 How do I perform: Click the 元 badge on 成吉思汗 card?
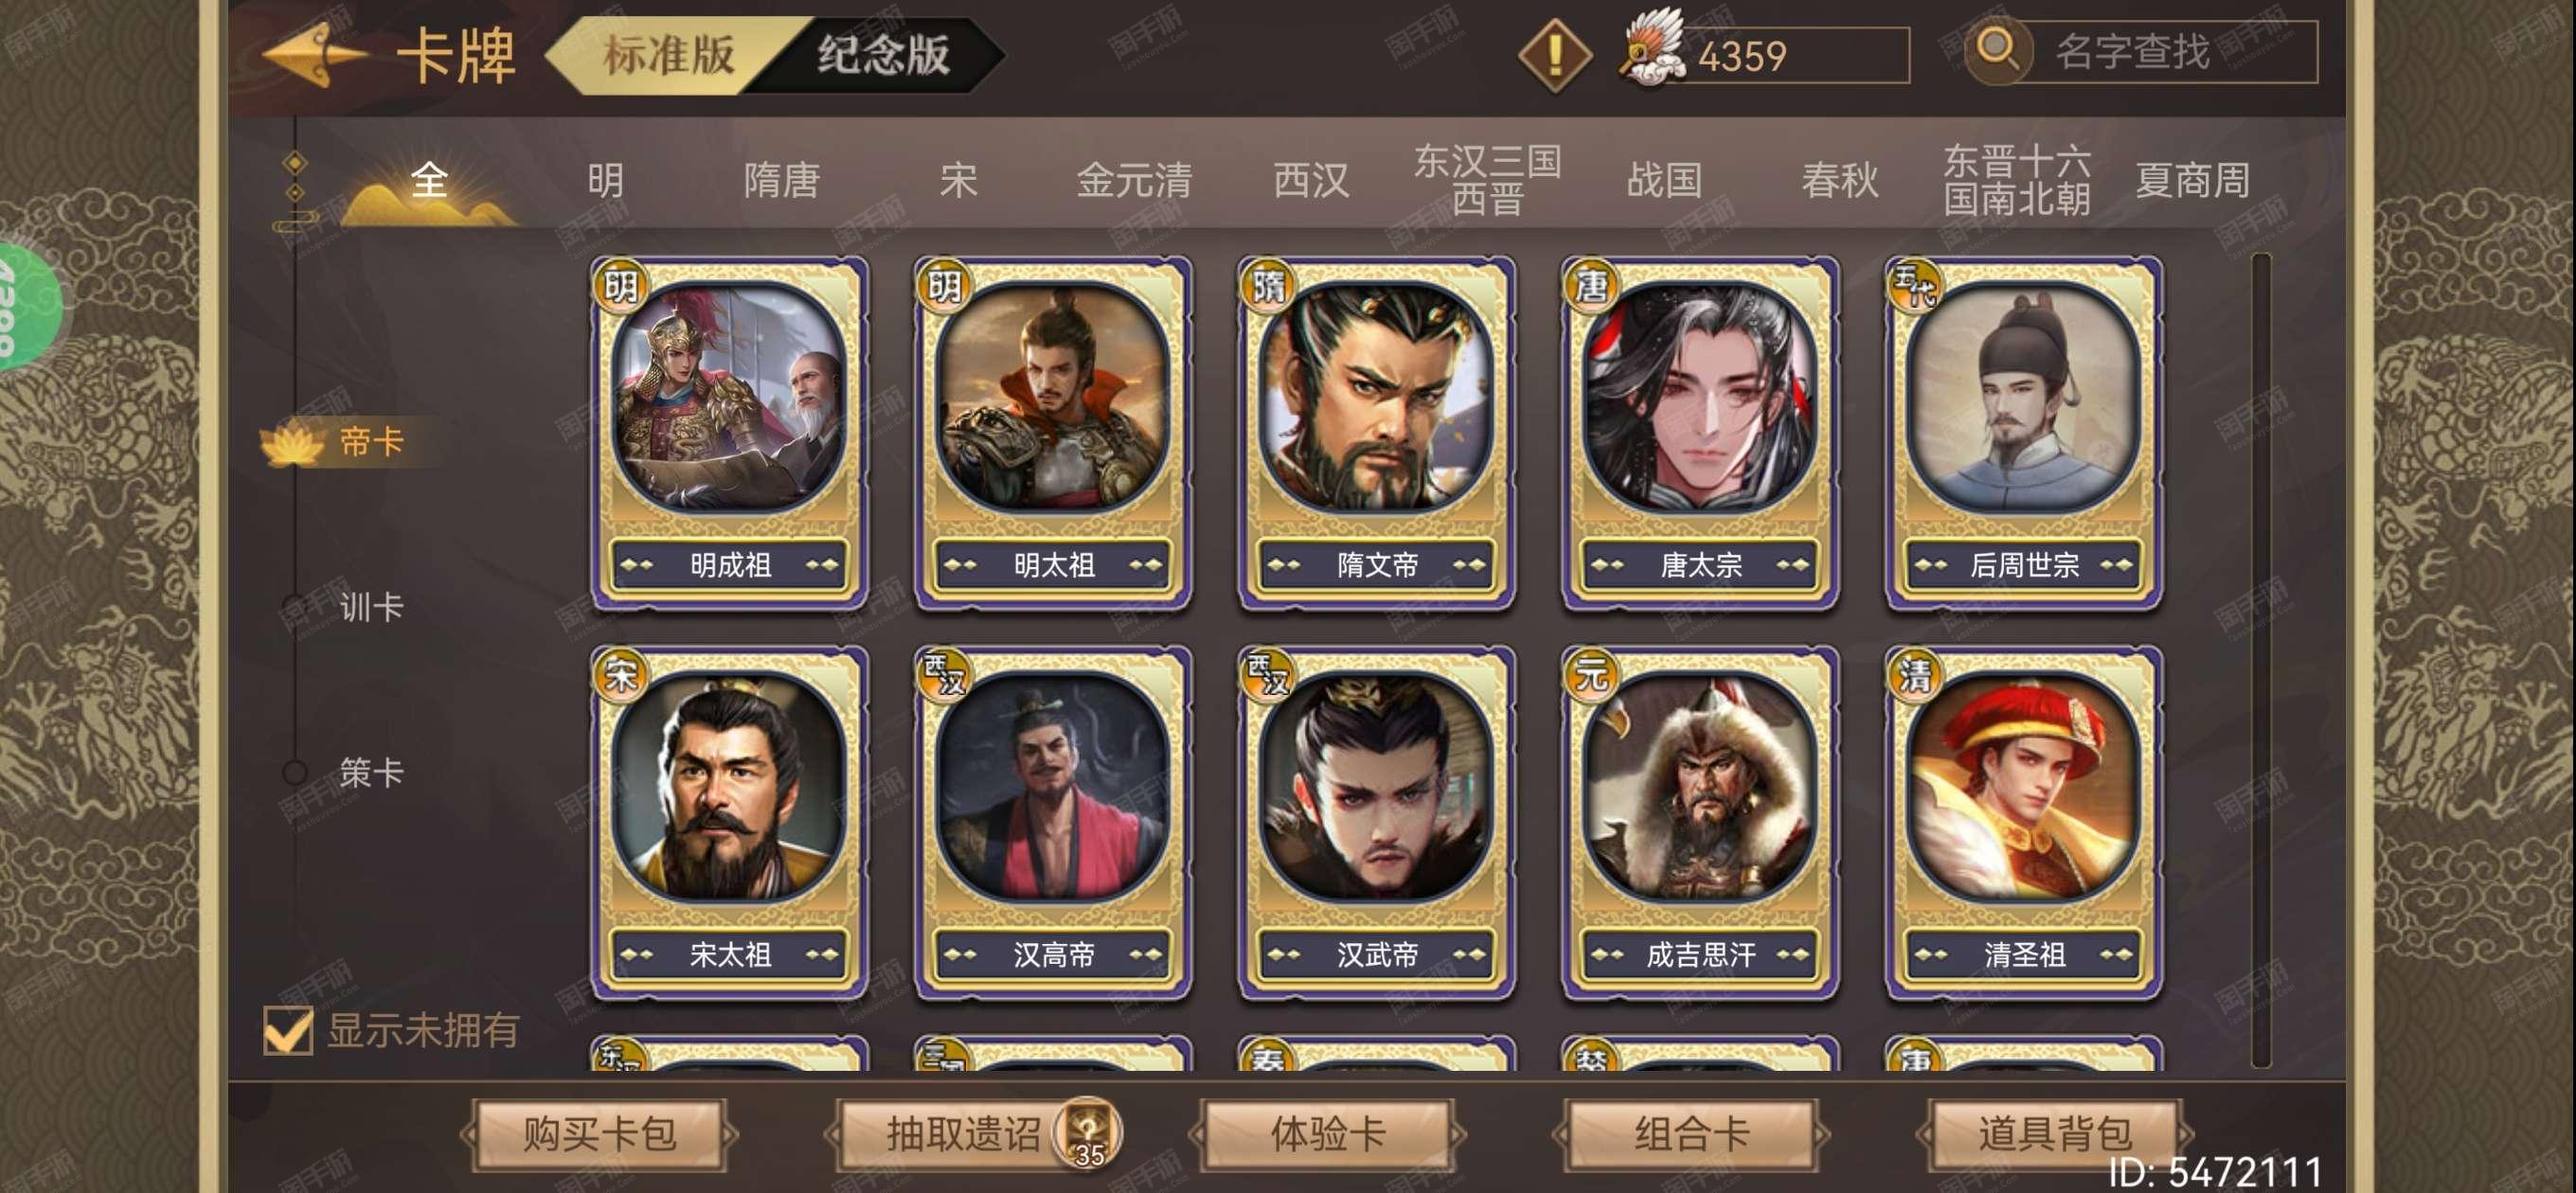tap(1591, 675)
